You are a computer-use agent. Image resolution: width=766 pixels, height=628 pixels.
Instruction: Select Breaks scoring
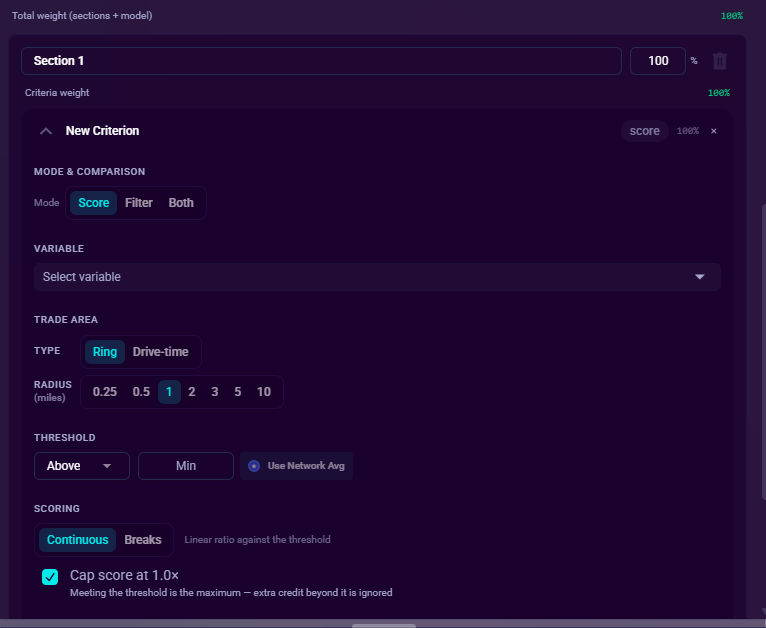(143, 540)
